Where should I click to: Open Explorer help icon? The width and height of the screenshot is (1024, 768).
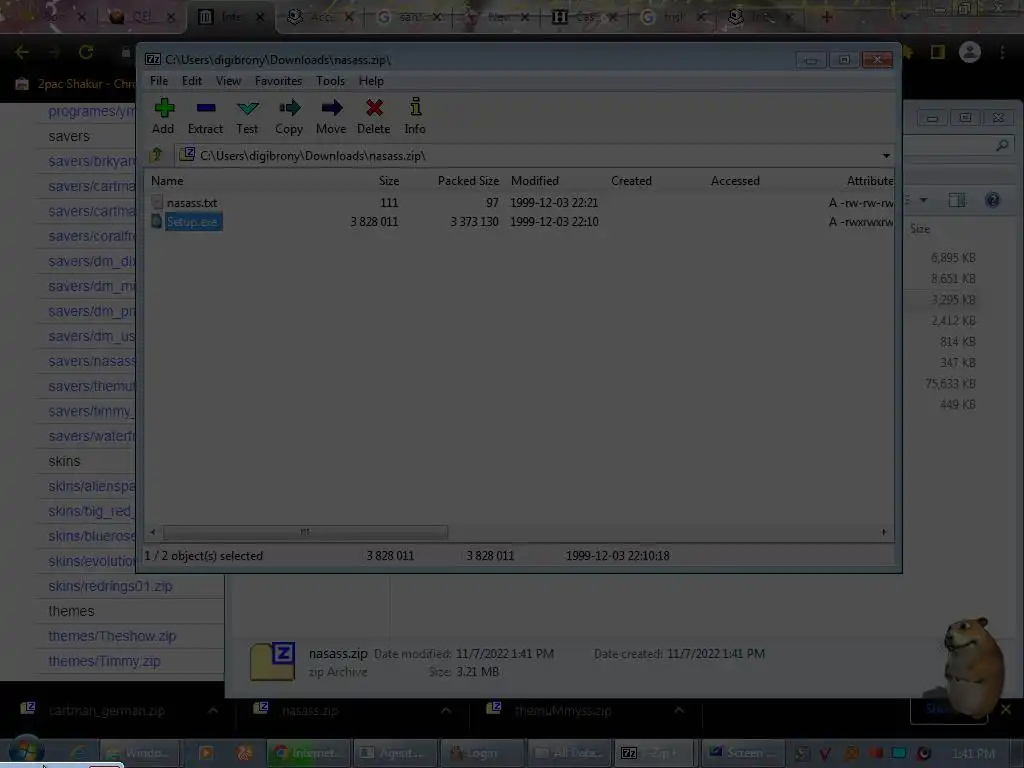tap(992, 200)
